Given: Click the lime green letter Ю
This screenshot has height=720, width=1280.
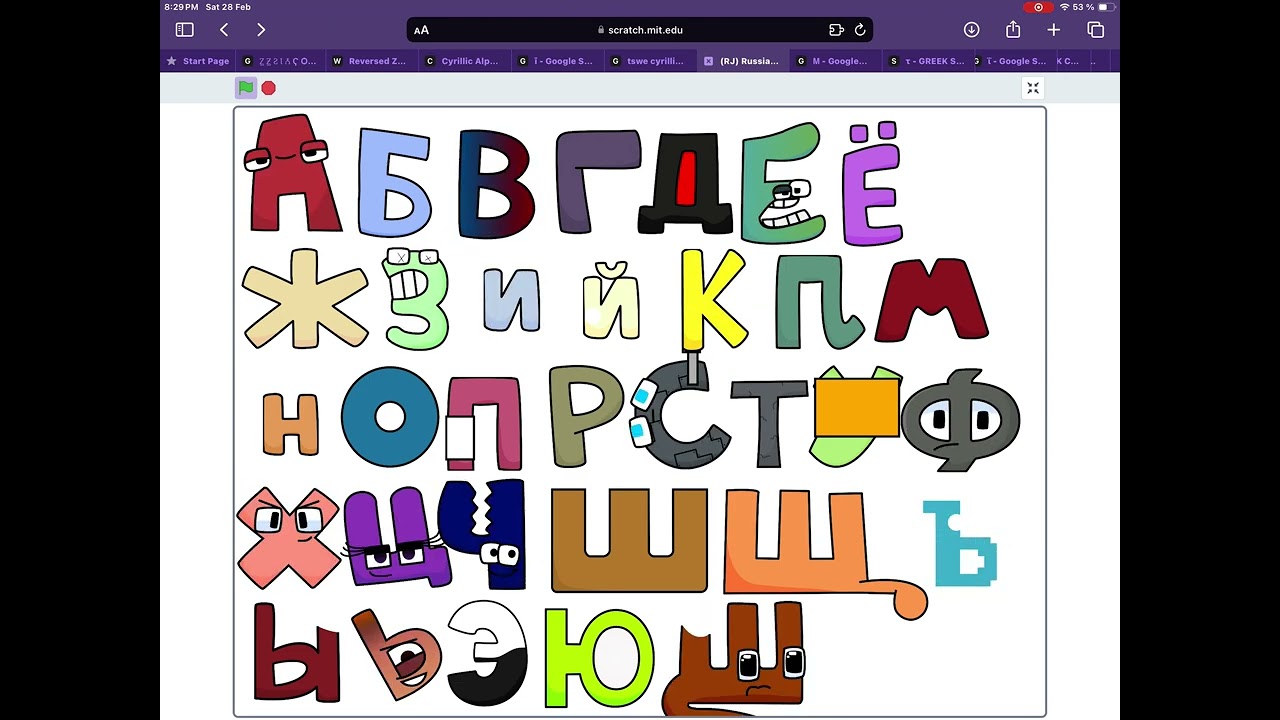Looking at the screenshot, I should [x=599, y=657].
